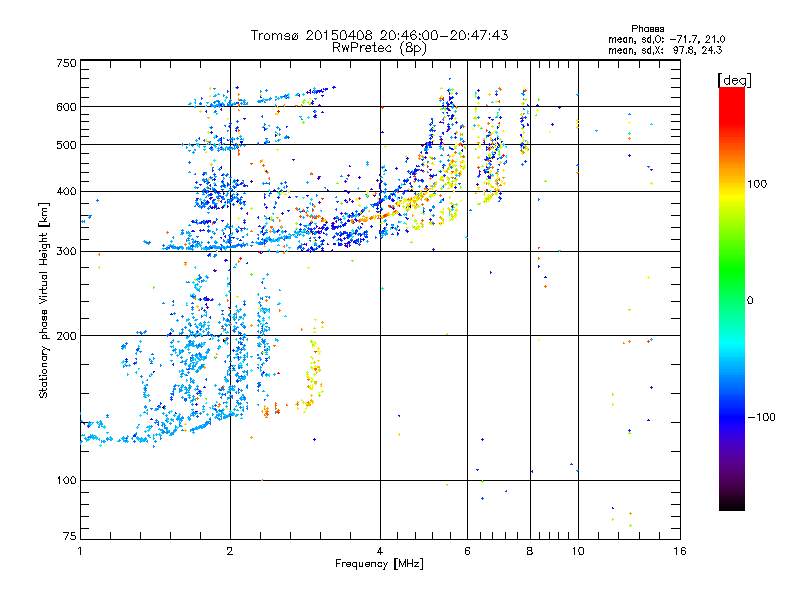
Task: Click the '200' y-axis tick label
Action: 66,336
